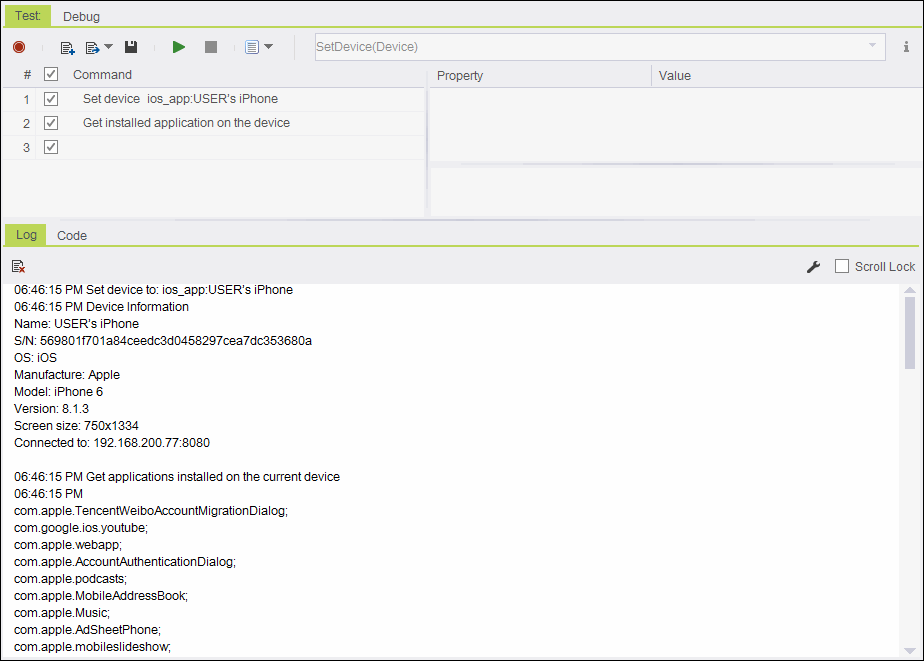This screenshot has width=924, height=661.
Task: Click the new test file icon
Action: coord(67,47)
